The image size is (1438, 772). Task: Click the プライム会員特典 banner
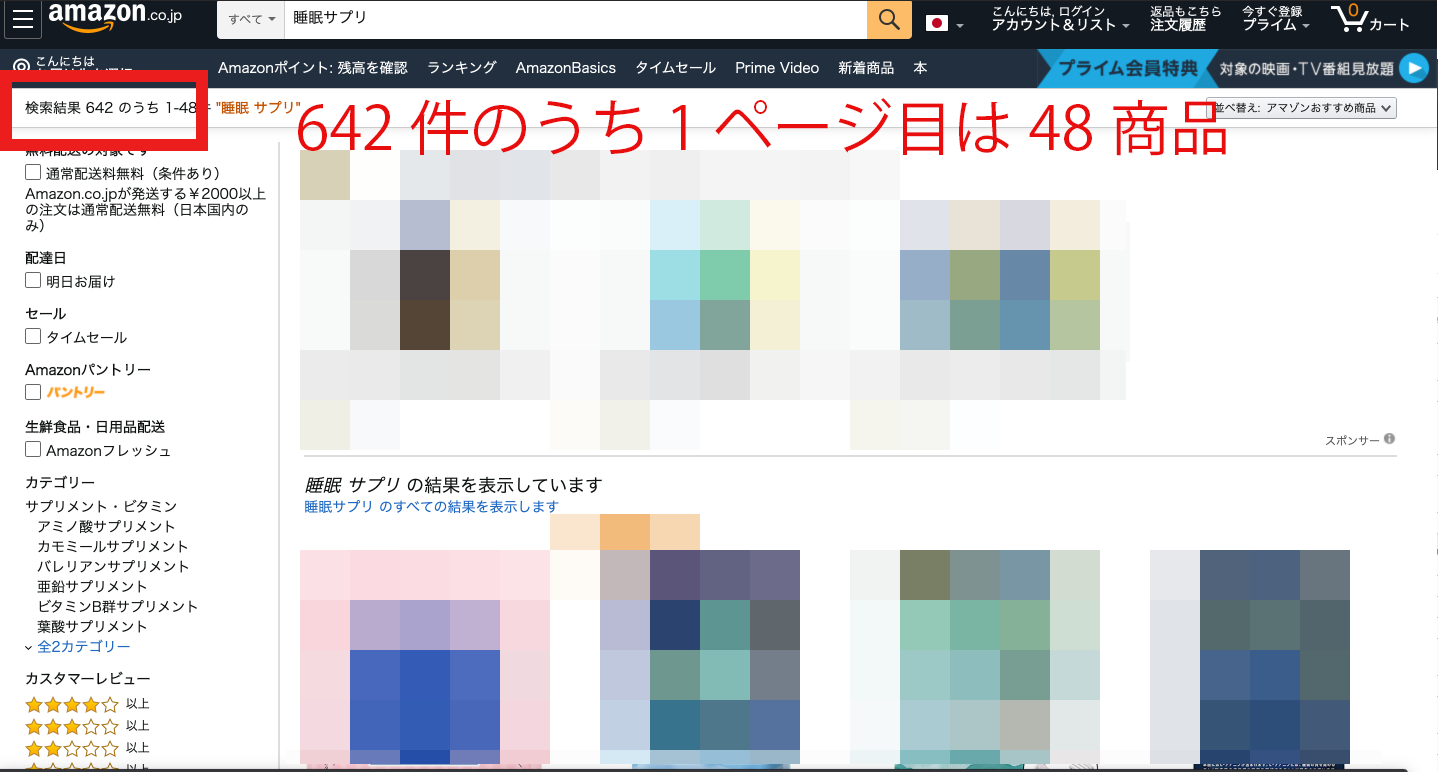(x=1127, y=68)
